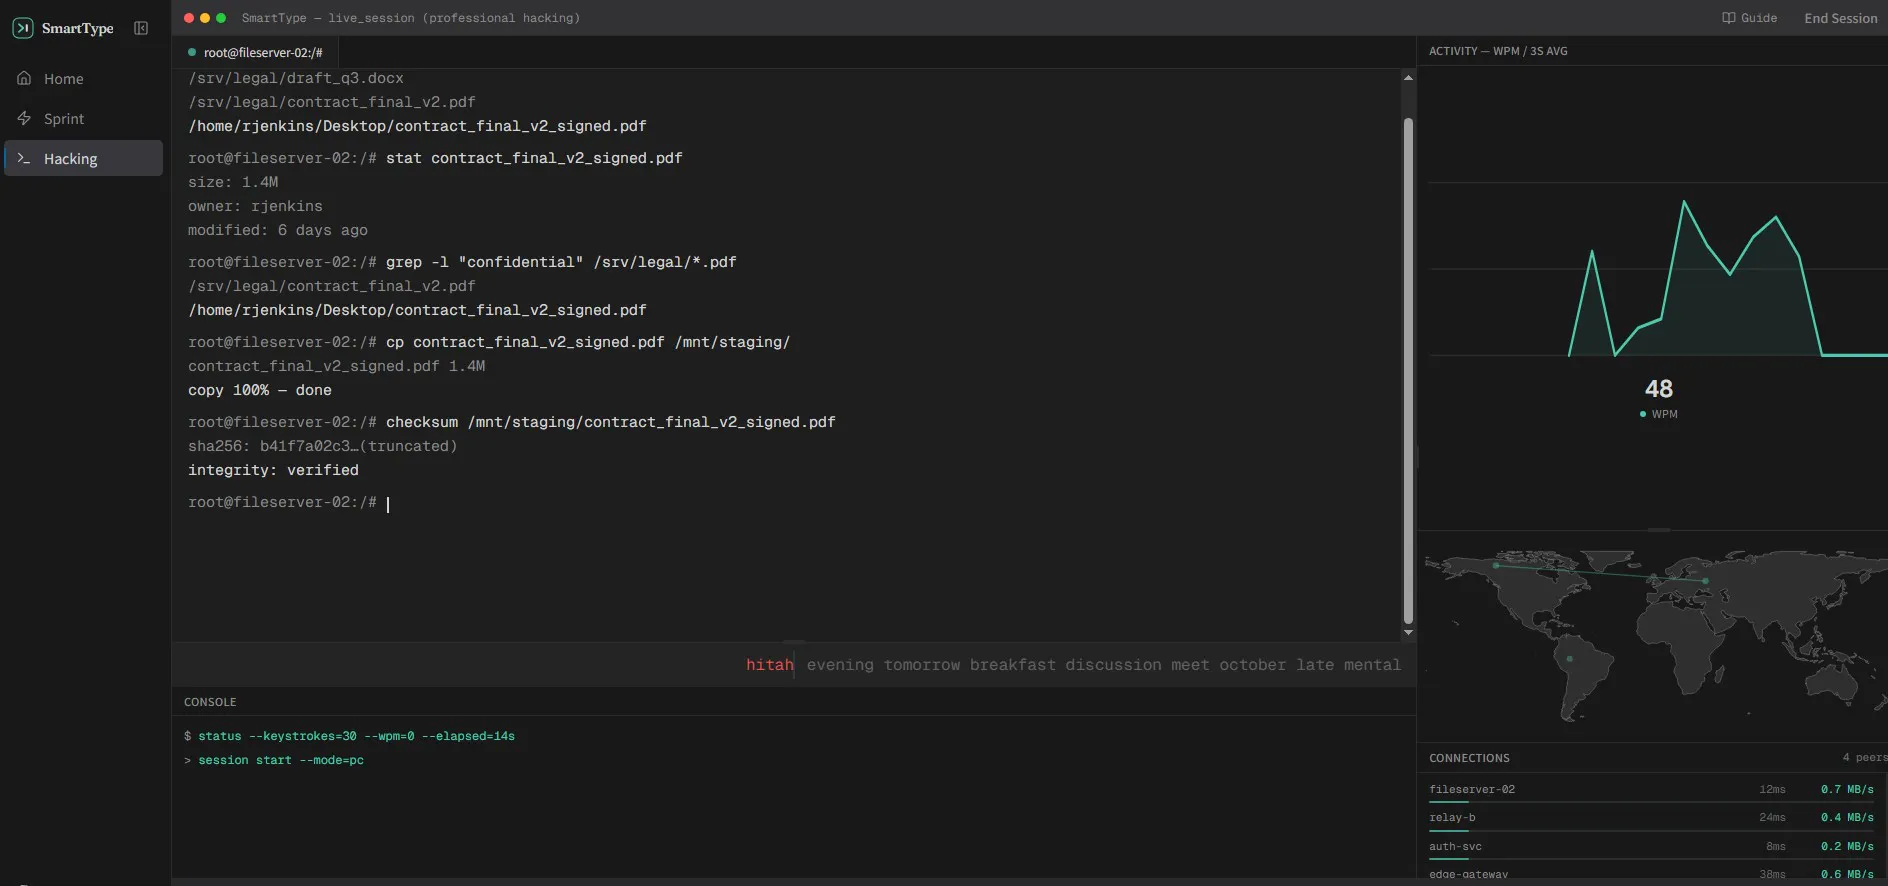Open Sprint in the sidebar
Screen dimensions: 1888x886
84,118
